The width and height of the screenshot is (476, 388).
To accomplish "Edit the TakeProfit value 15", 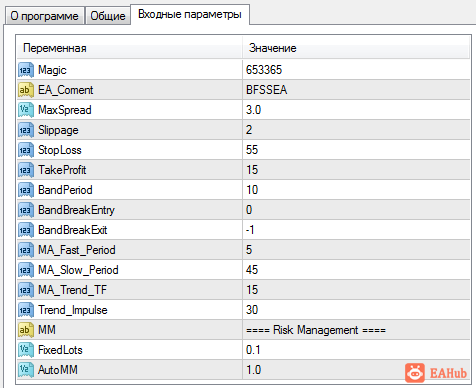I will click(356, 170).
